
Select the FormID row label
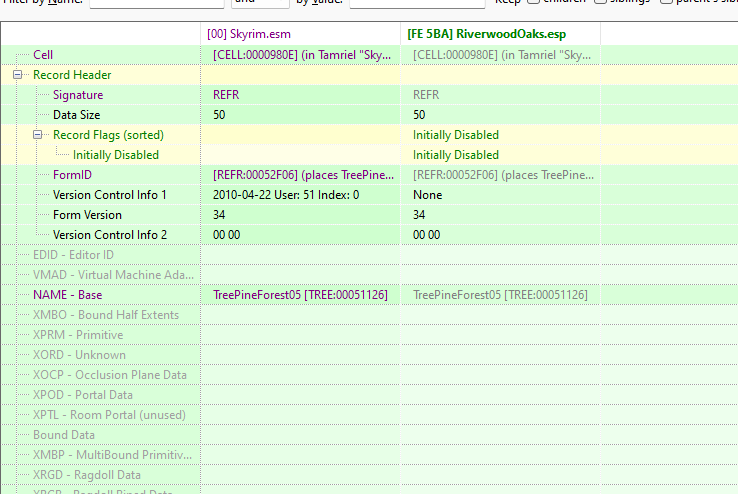(72, 175)
